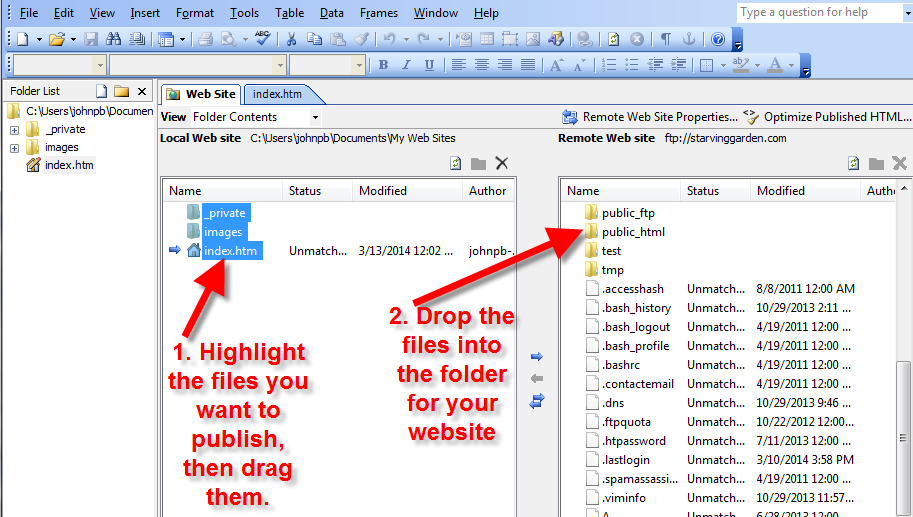Toggle Center text alignment
The width and height of the screenshot is (913, 517).
pos(482,66)
